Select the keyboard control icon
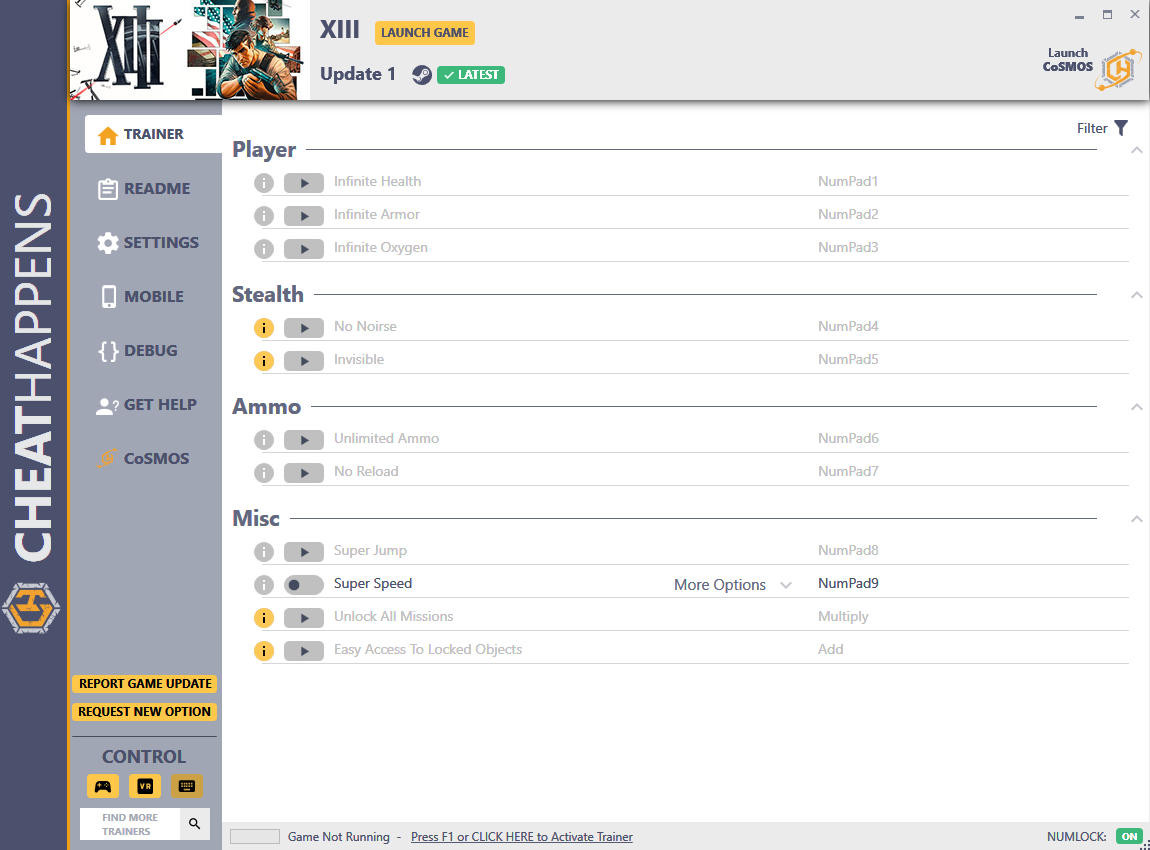The image size is (1150, 850). point(187,786)
